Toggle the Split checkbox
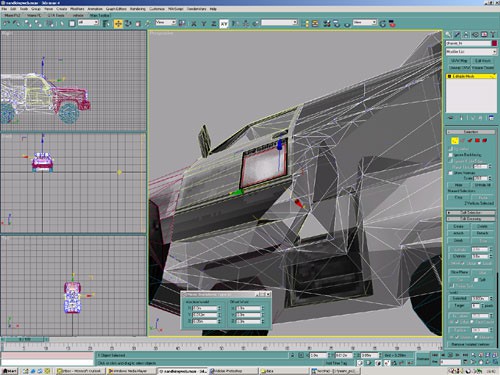Screen dimensions: 500x375 coord(476,280)
